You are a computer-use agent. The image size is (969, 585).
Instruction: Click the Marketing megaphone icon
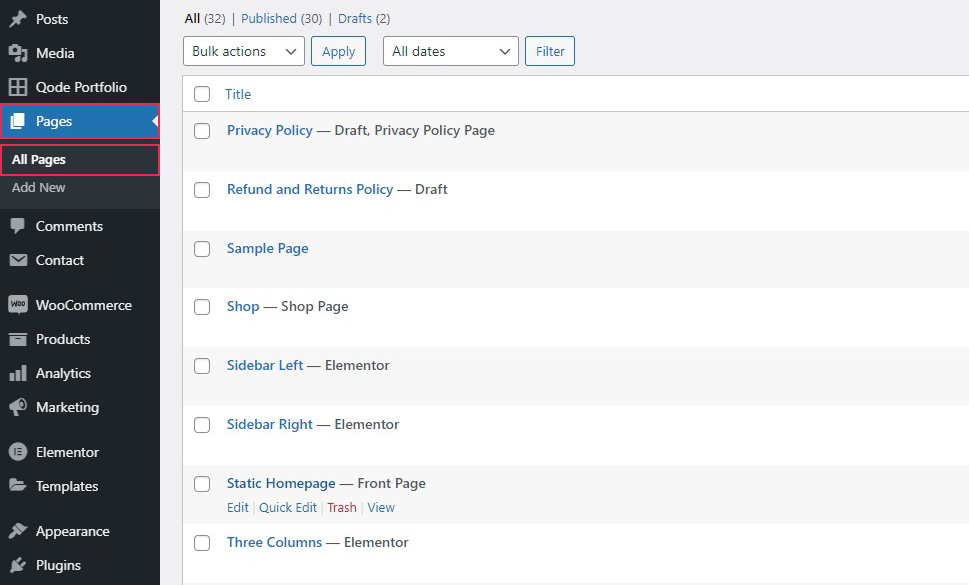(x=18, y=407)
